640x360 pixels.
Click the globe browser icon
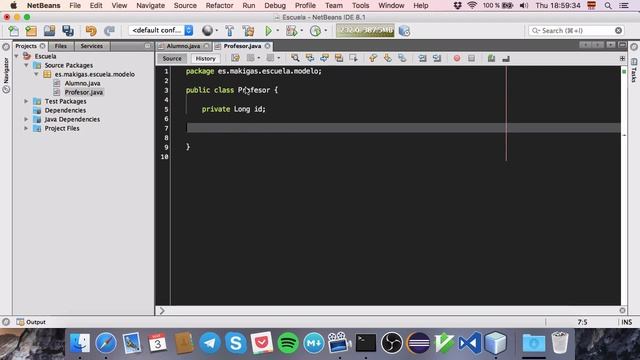207,31
